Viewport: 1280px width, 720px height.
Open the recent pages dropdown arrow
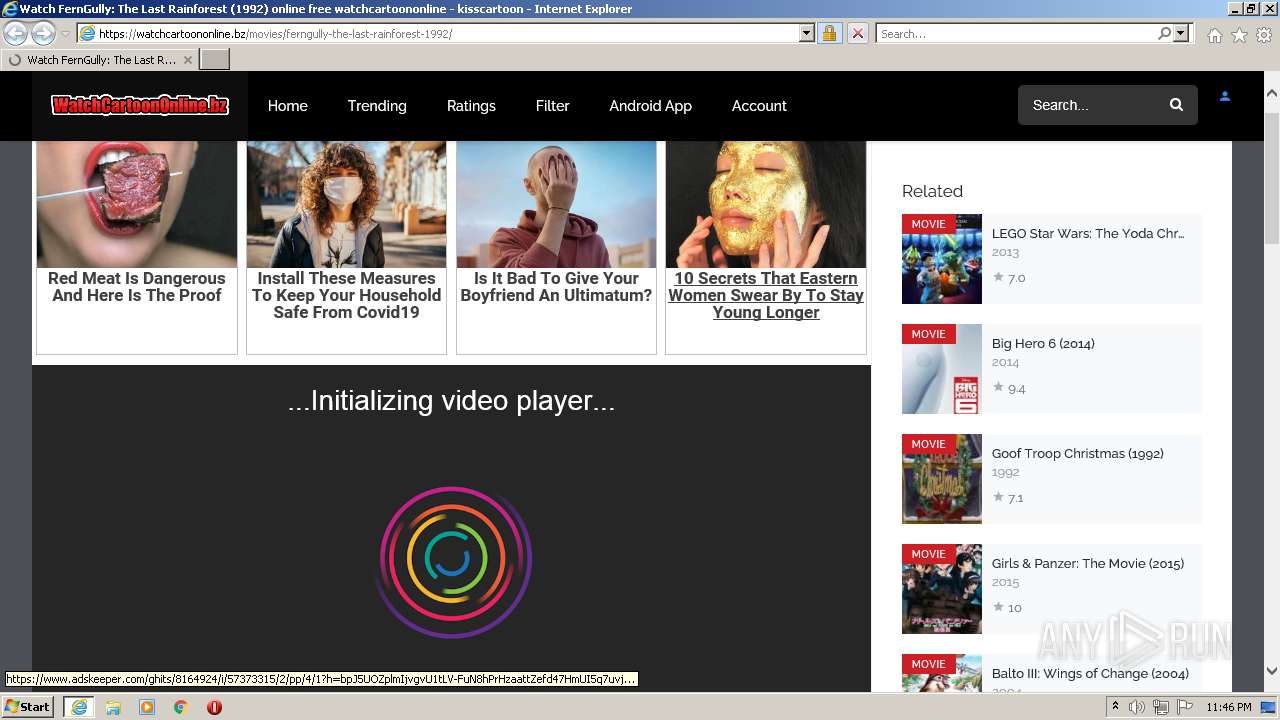[x=65, y=33]
